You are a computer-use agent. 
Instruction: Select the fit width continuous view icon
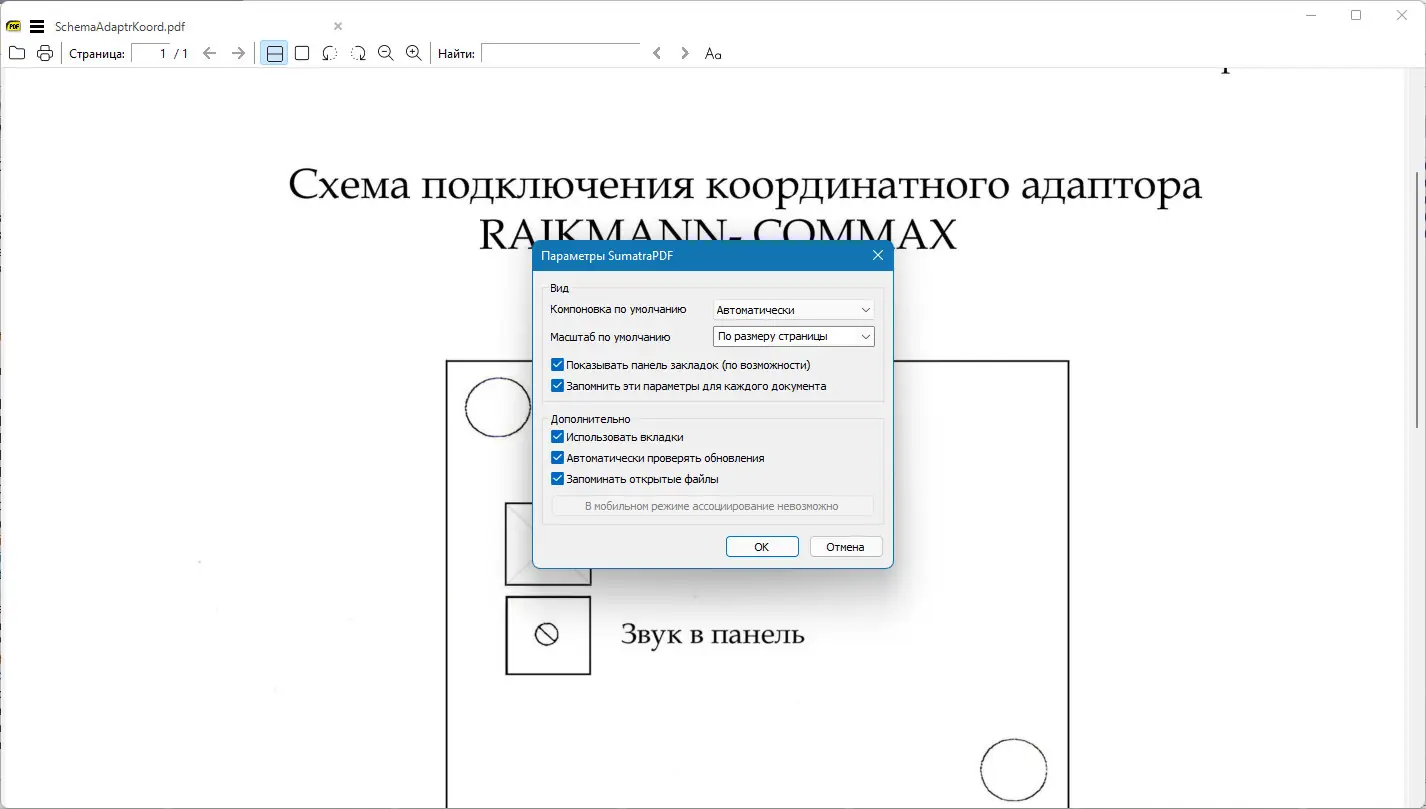point(274,53)
